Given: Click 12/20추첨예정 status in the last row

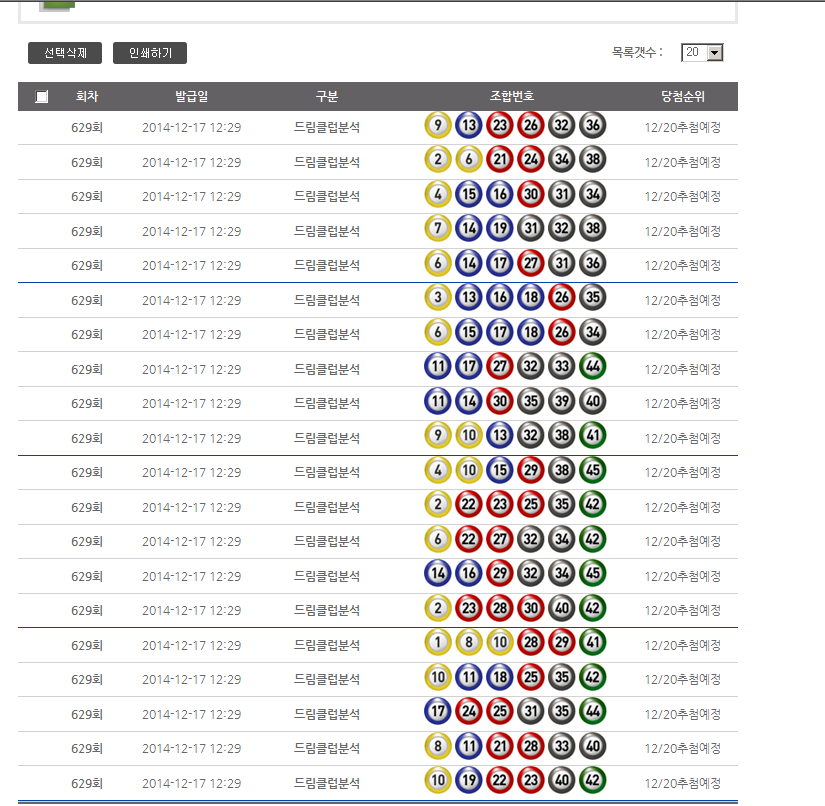Looking at the screenshot, I should [682, 783].
